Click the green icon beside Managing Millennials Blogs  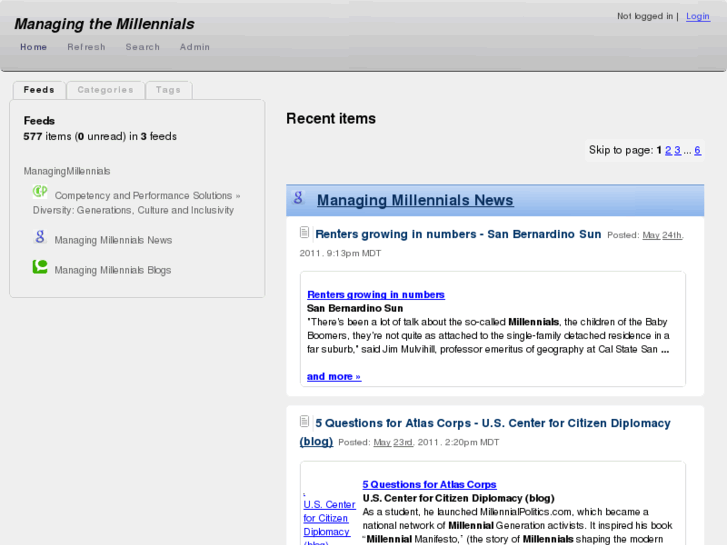click(40, 267)
